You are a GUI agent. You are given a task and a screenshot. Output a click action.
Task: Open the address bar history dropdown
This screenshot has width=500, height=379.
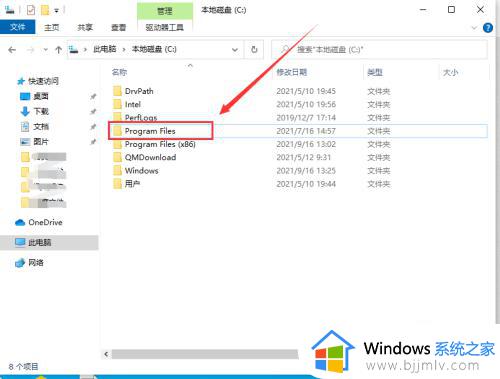coord(235,50)
